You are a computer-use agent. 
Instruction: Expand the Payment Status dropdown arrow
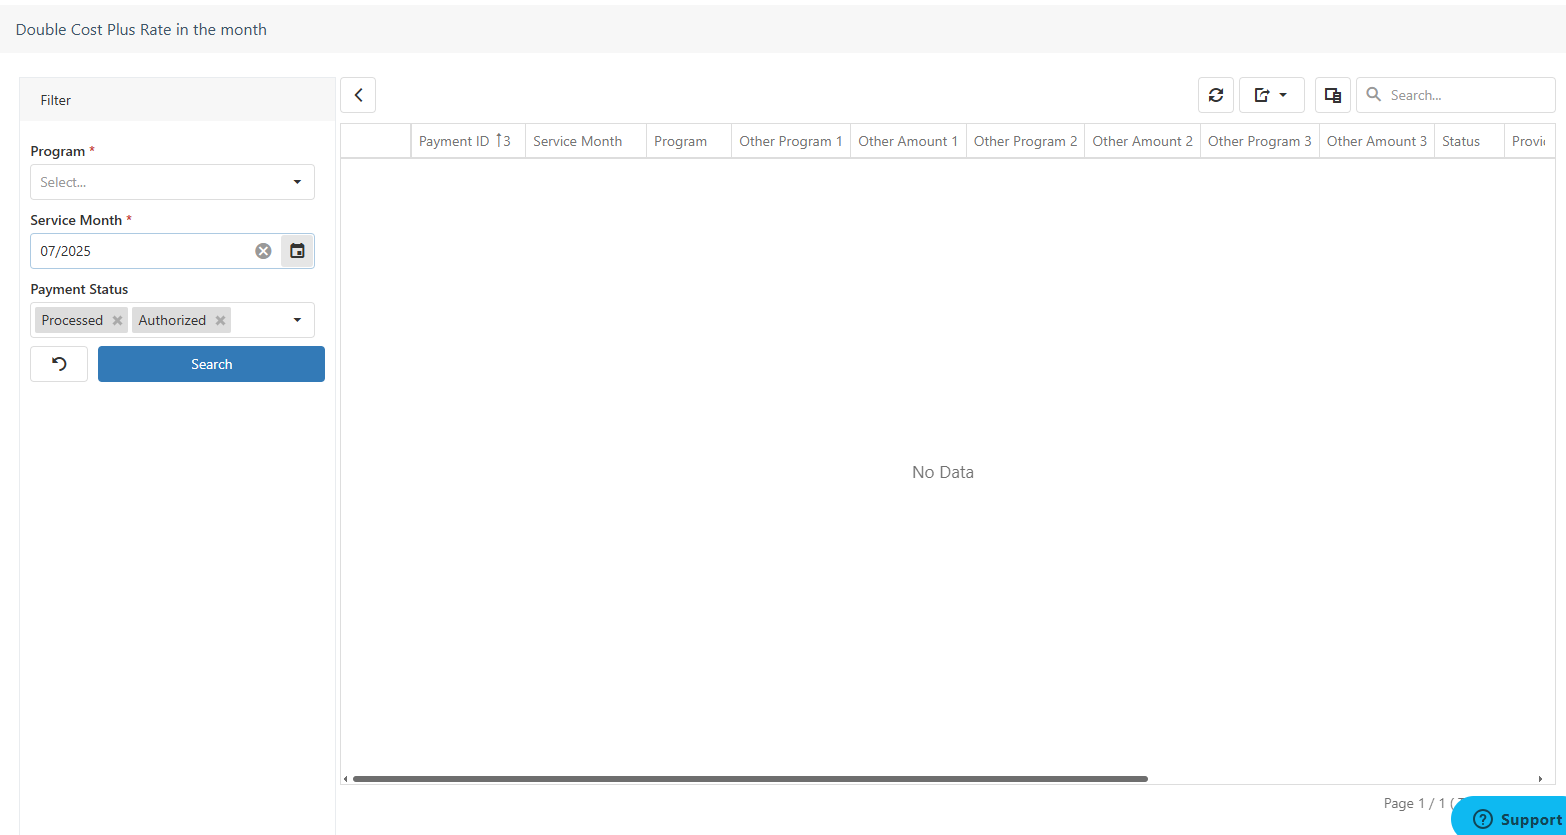point(297,320)
